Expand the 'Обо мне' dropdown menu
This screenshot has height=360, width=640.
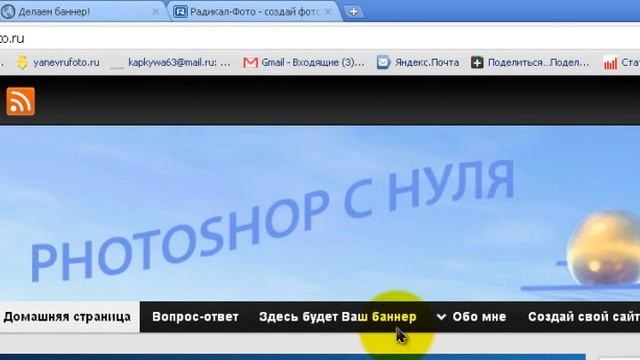pyautogui.click(x=471, y=317)
